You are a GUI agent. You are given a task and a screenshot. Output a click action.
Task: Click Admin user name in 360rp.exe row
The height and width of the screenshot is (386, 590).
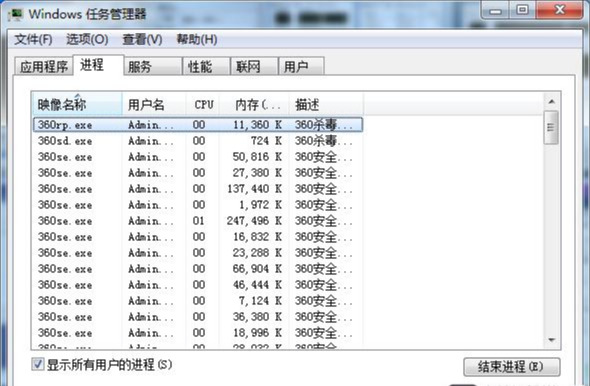click(x=151, y=125)
